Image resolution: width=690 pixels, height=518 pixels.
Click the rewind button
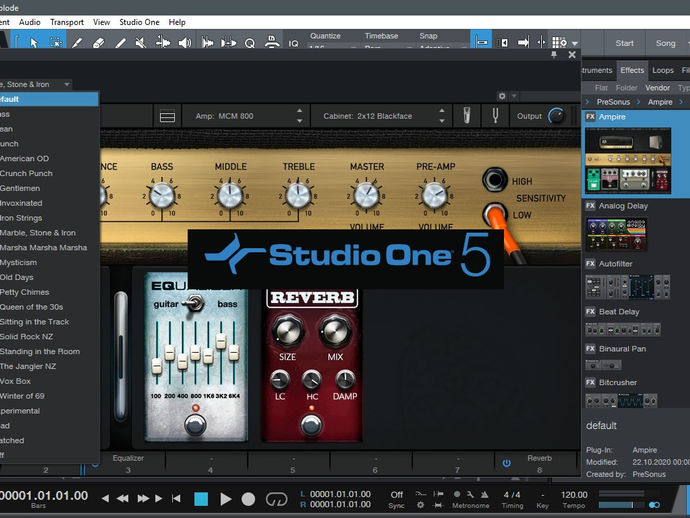pyautogui.click(x=122, y=499)
